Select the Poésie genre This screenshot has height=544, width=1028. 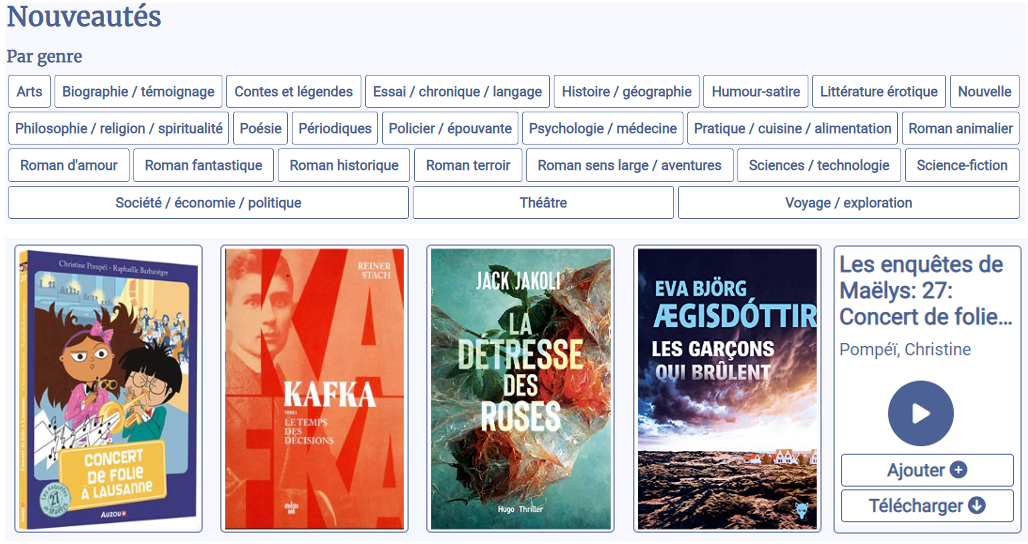pyautogui.click(x=261, y=128)
